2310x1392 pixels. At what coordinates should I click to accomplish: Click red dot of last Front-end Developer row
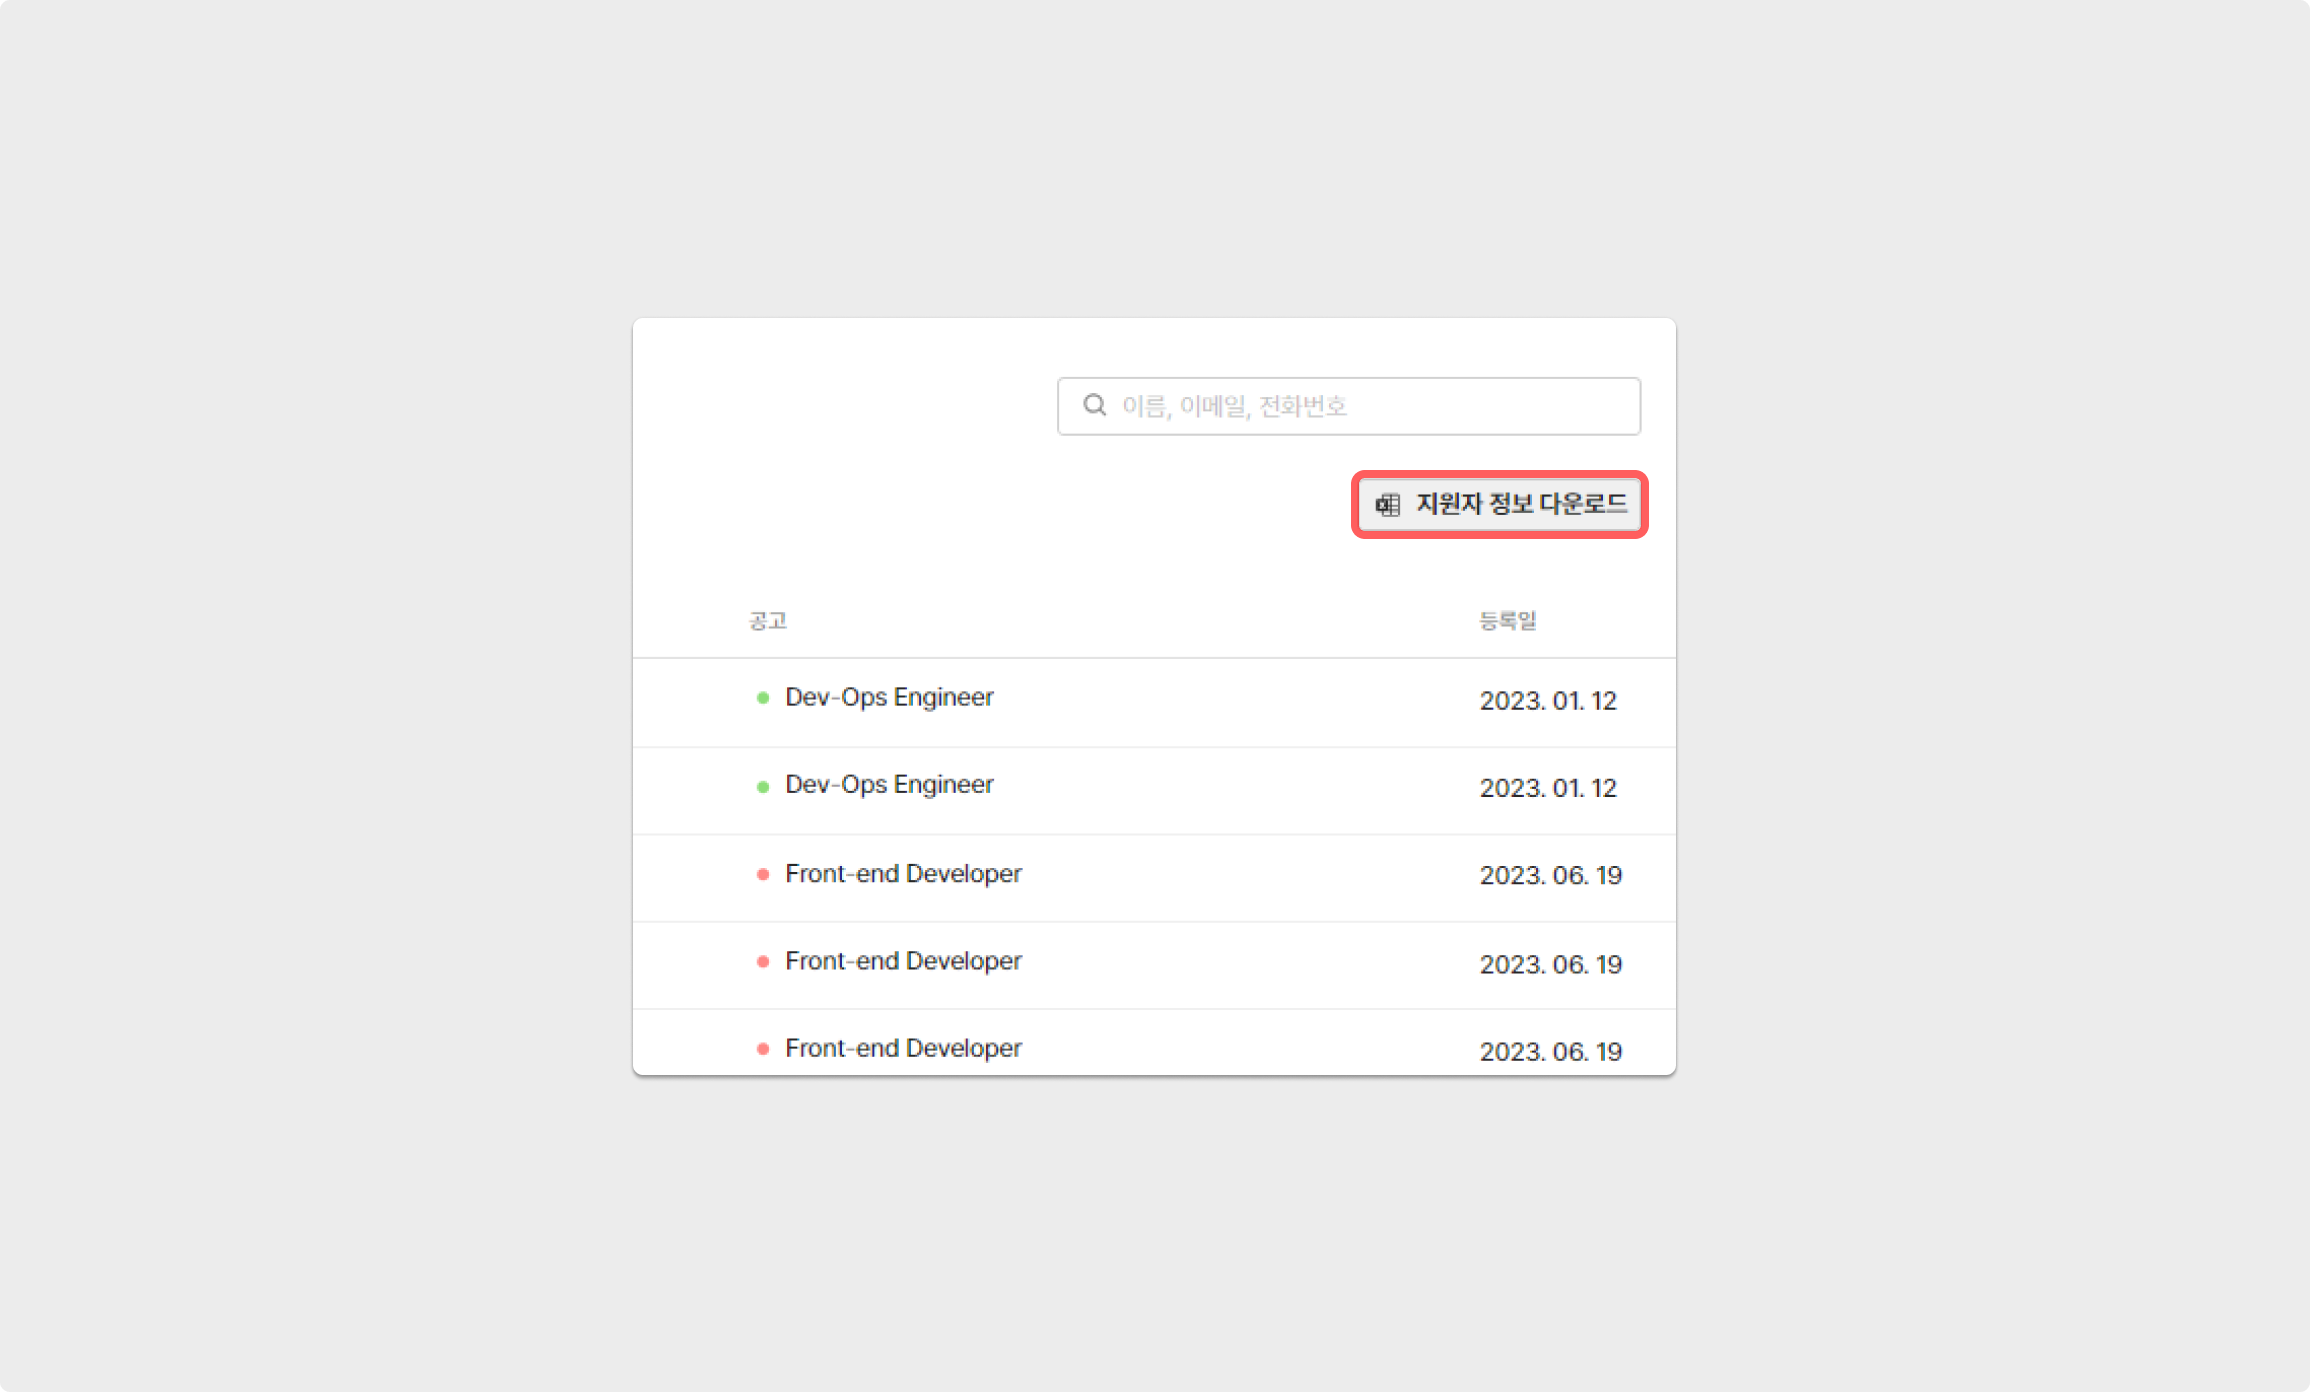tap(763, 1049)
